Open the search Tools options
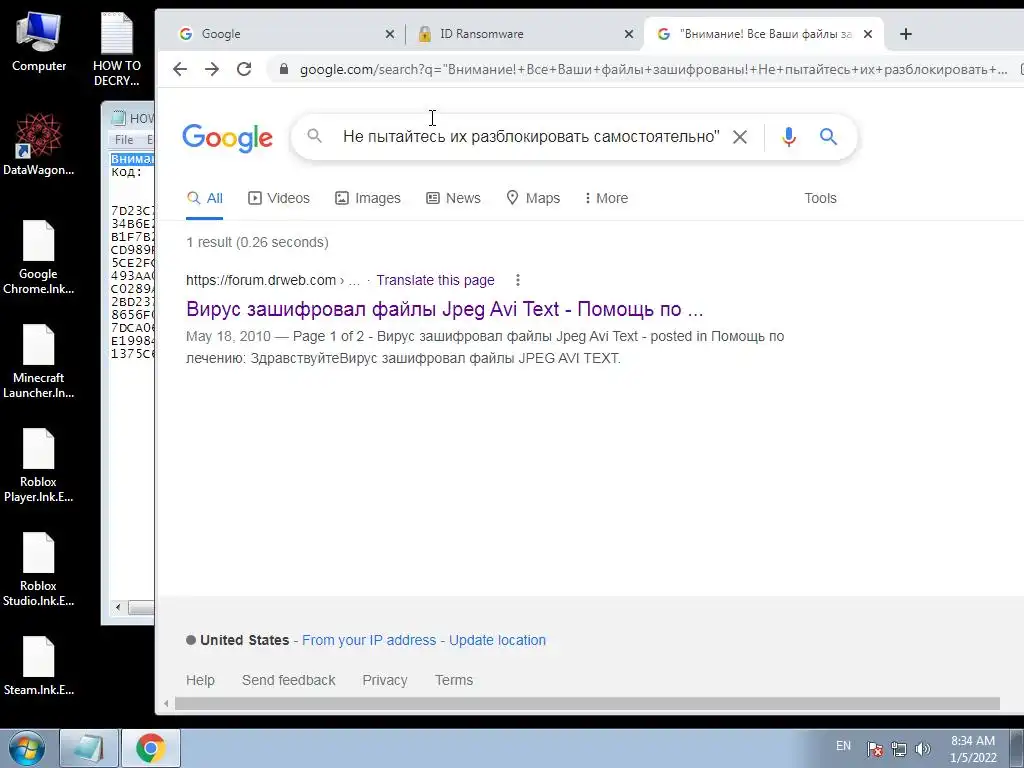The image size is (1024, 768). [820, 198]
